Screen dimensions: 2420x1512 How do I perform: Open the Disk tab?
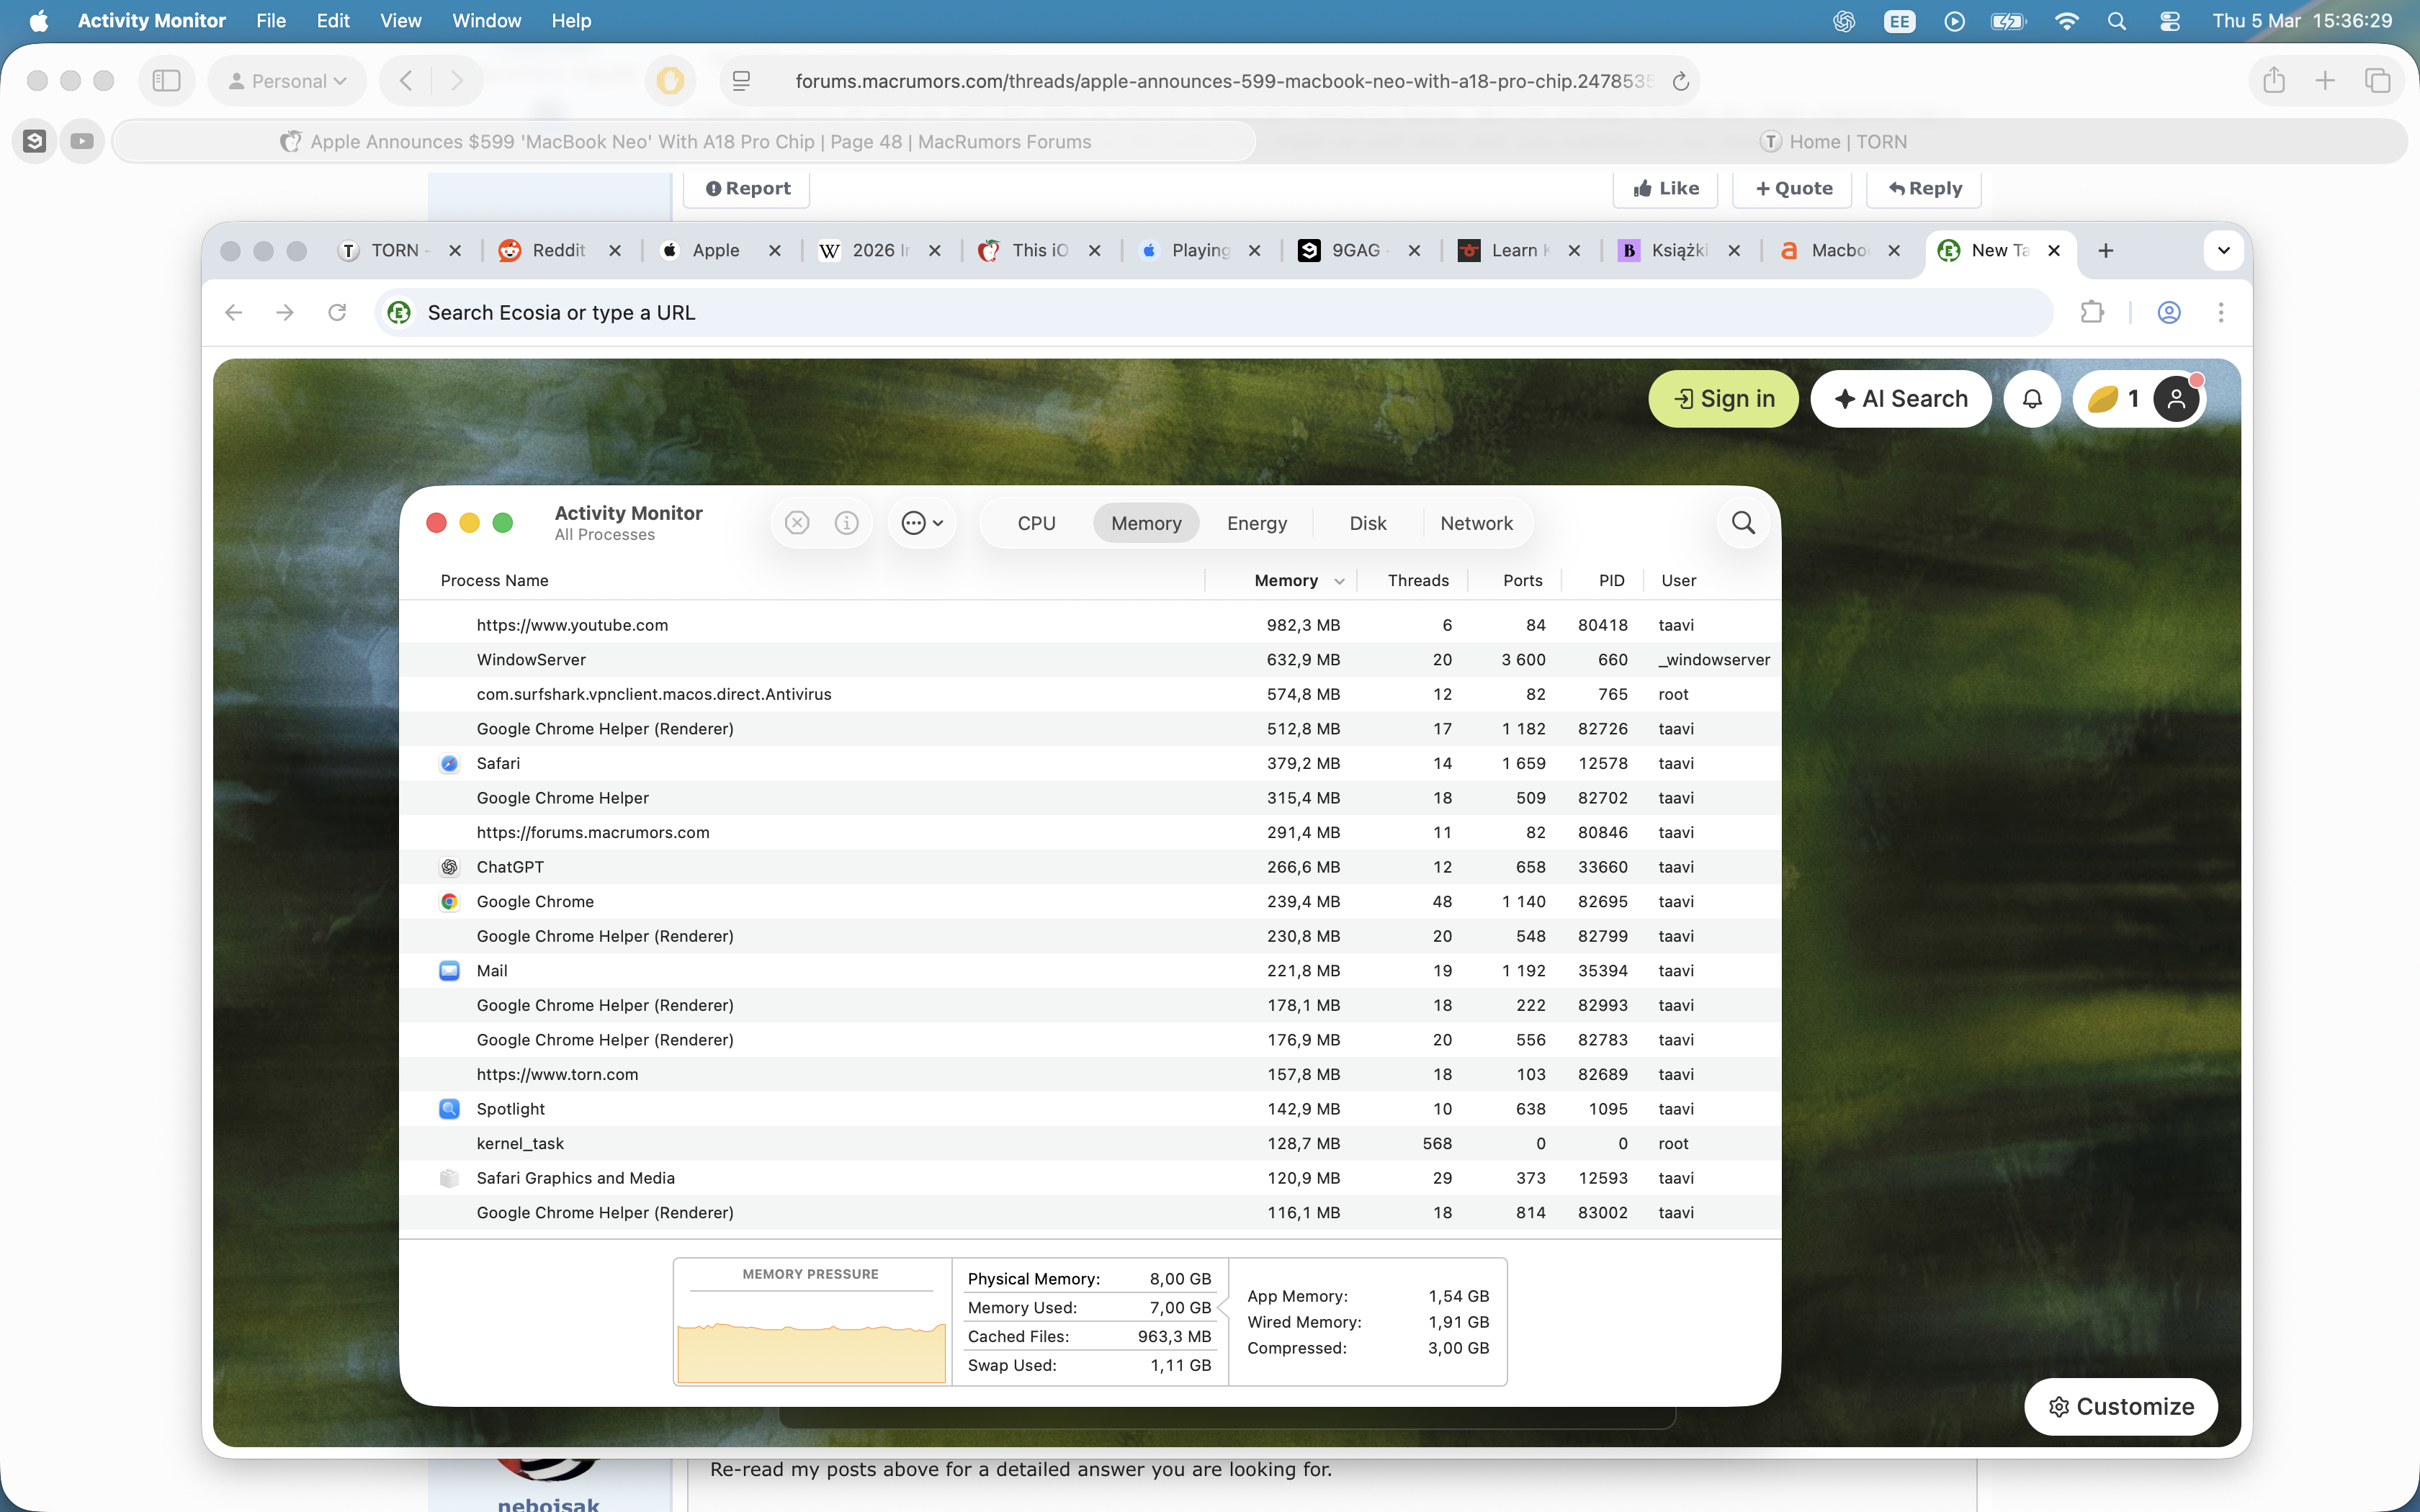[1368, 523]
